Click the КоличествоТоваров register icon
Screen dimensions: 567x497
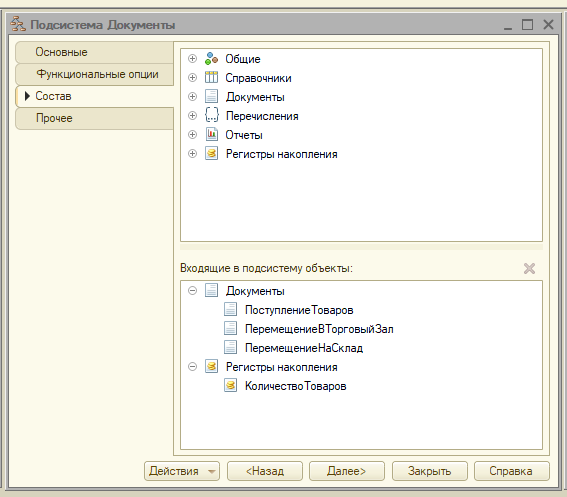point(230,386)
